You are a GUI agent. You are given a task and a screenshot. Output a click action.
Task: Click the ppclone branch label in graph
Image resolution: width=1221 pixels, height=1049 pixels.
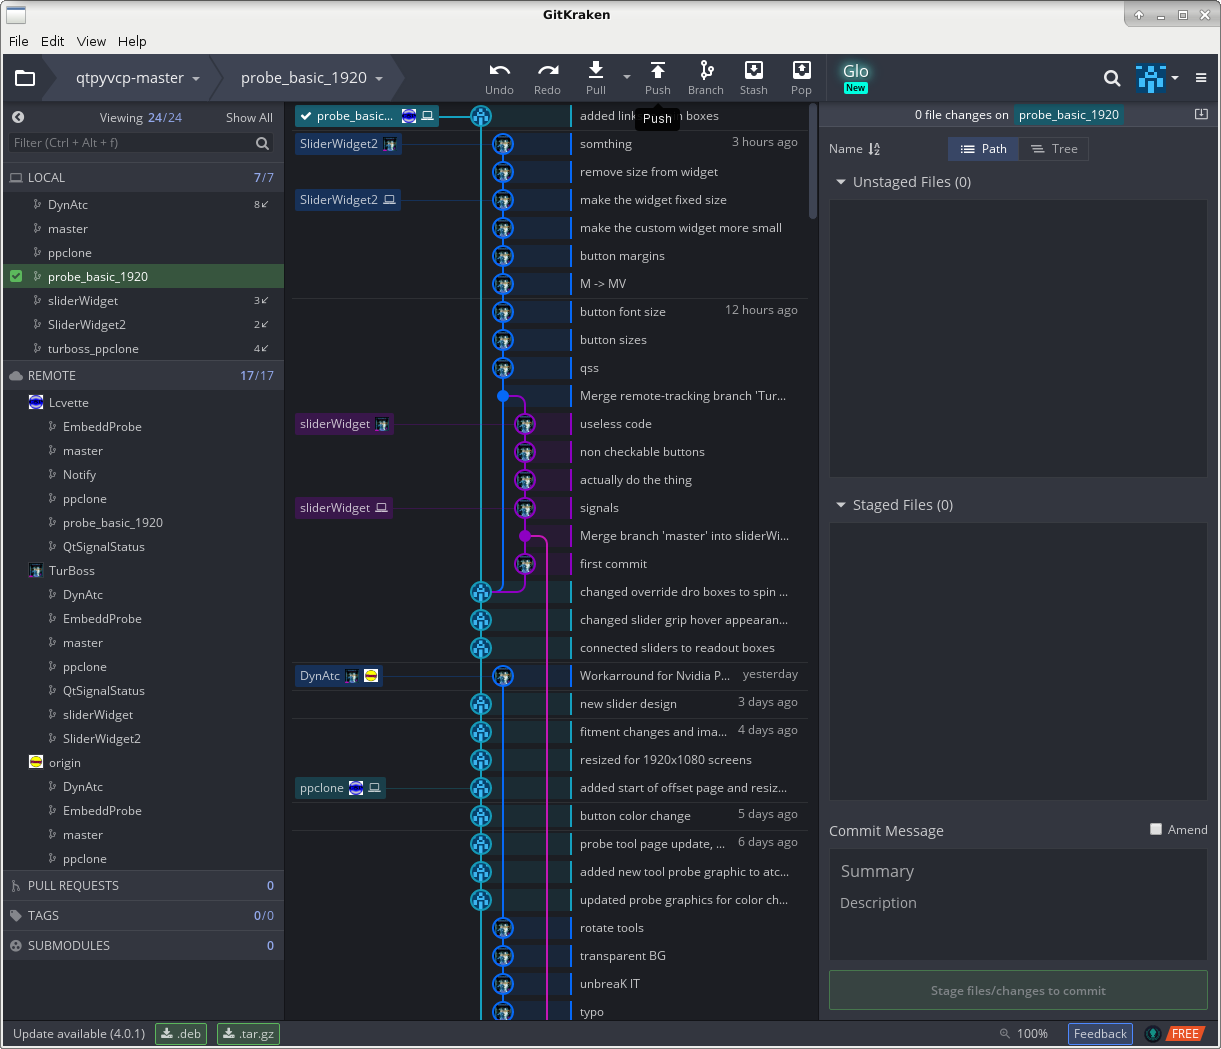[x=340, y=788]
